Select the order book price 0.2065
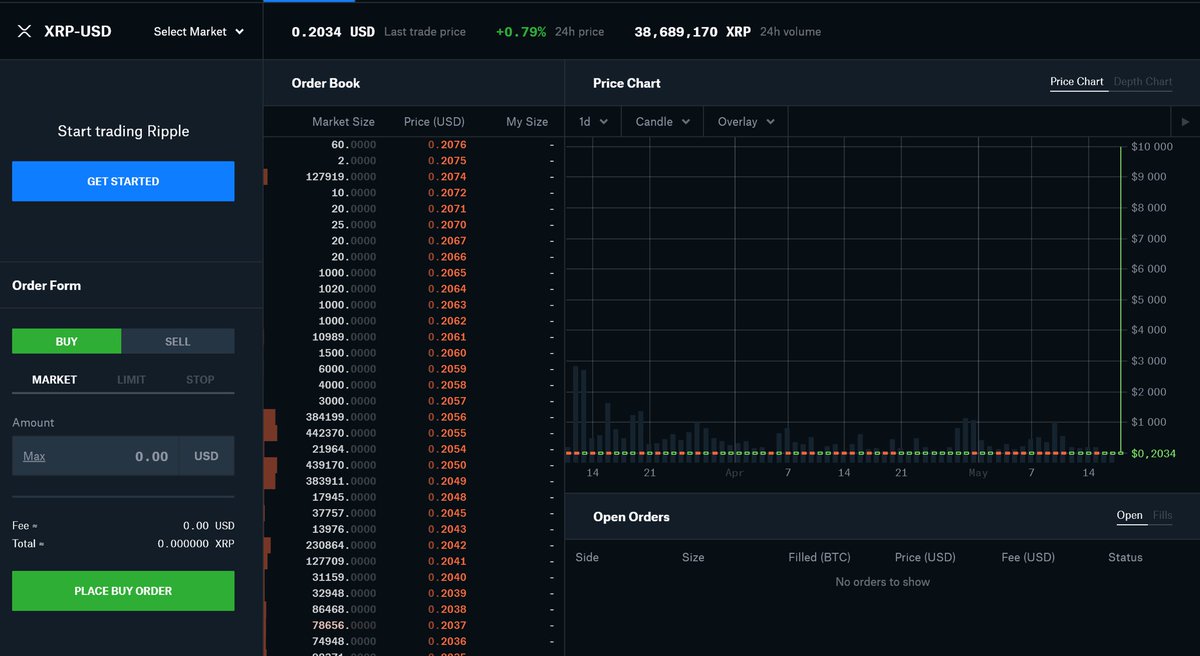This screenshot has width=1200, height=656. tap(447, 273)
